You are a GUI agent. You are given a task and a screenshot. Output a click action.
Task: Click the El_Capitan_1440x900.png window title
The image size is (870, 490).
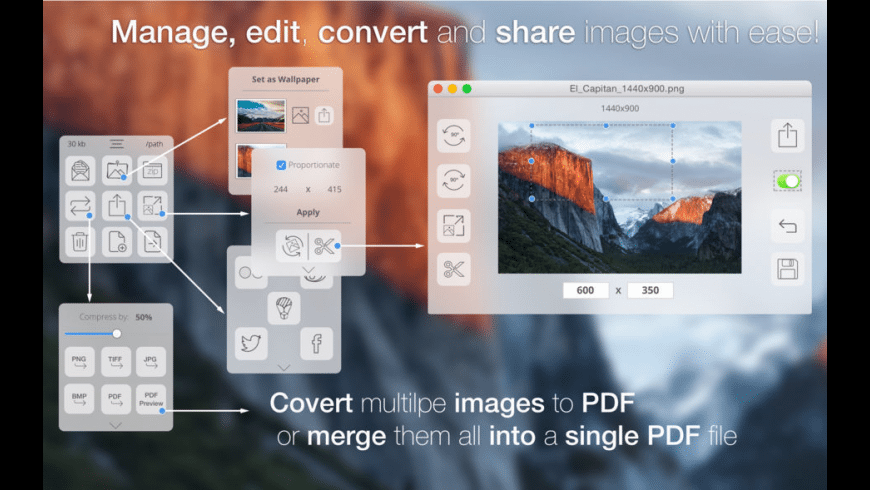[626, 88]
